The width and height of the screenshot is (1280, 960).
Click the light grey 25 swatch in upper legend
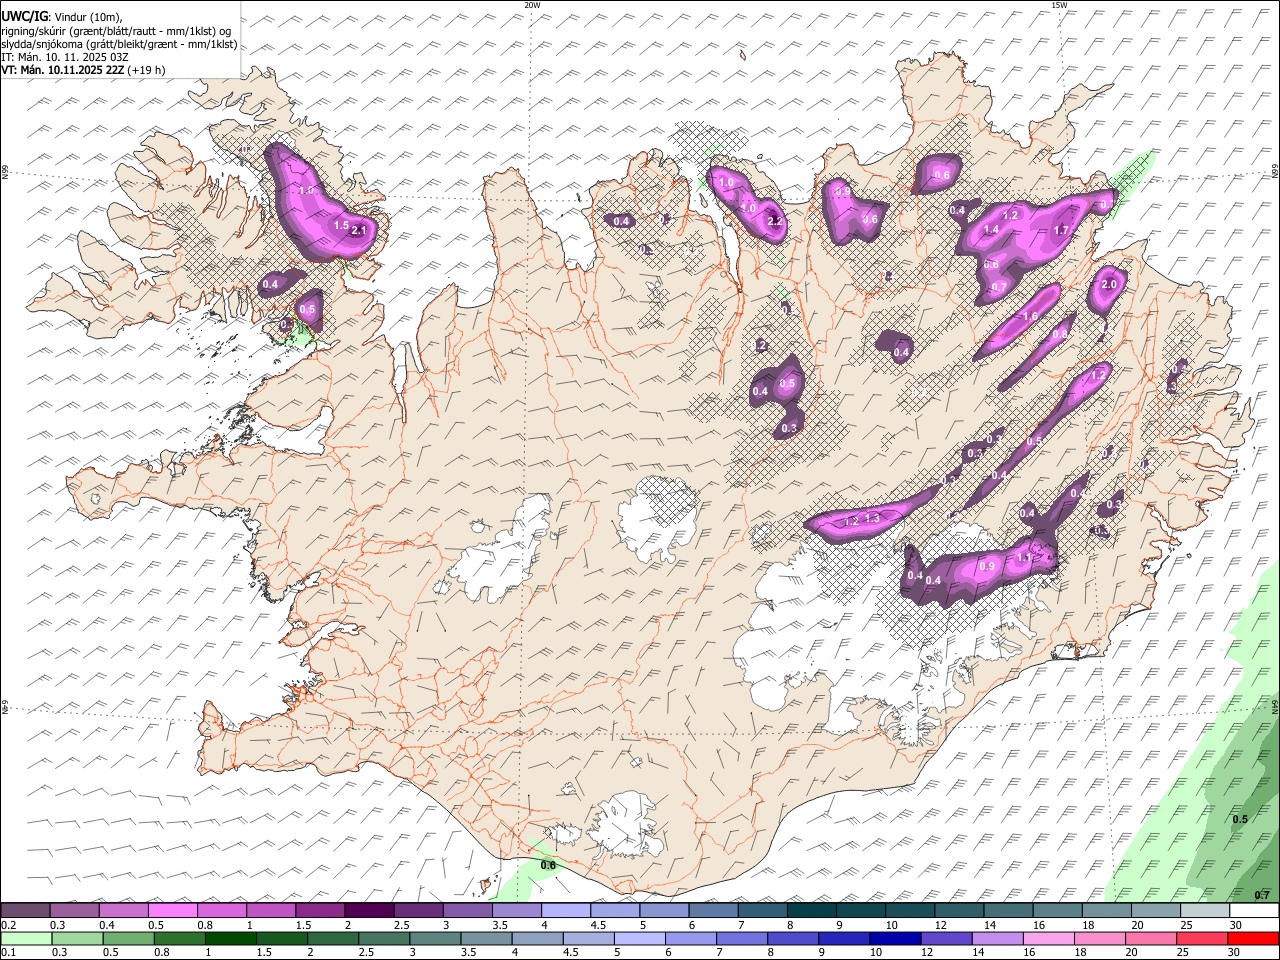(x=1205, y=911)
